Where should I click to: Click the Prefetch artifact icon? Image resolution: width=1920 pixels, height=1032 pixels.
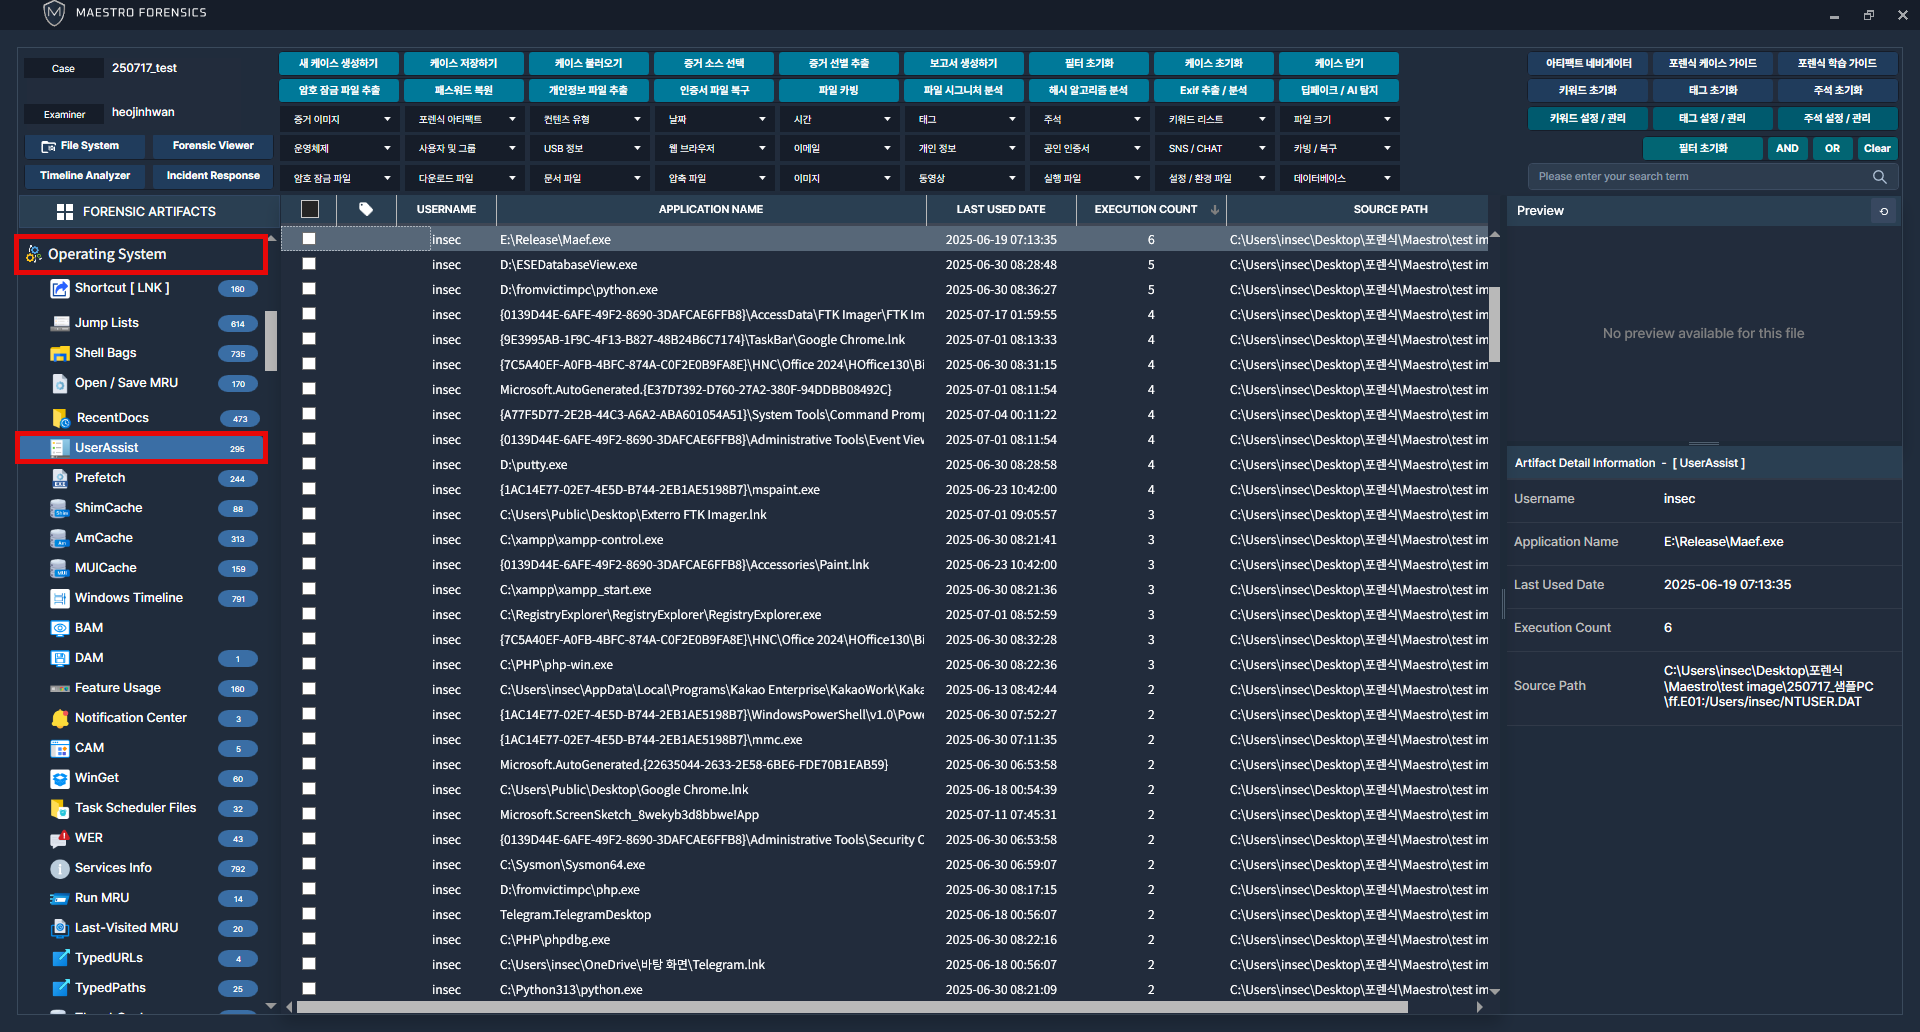pyautogui.click(x=60, y=478)
